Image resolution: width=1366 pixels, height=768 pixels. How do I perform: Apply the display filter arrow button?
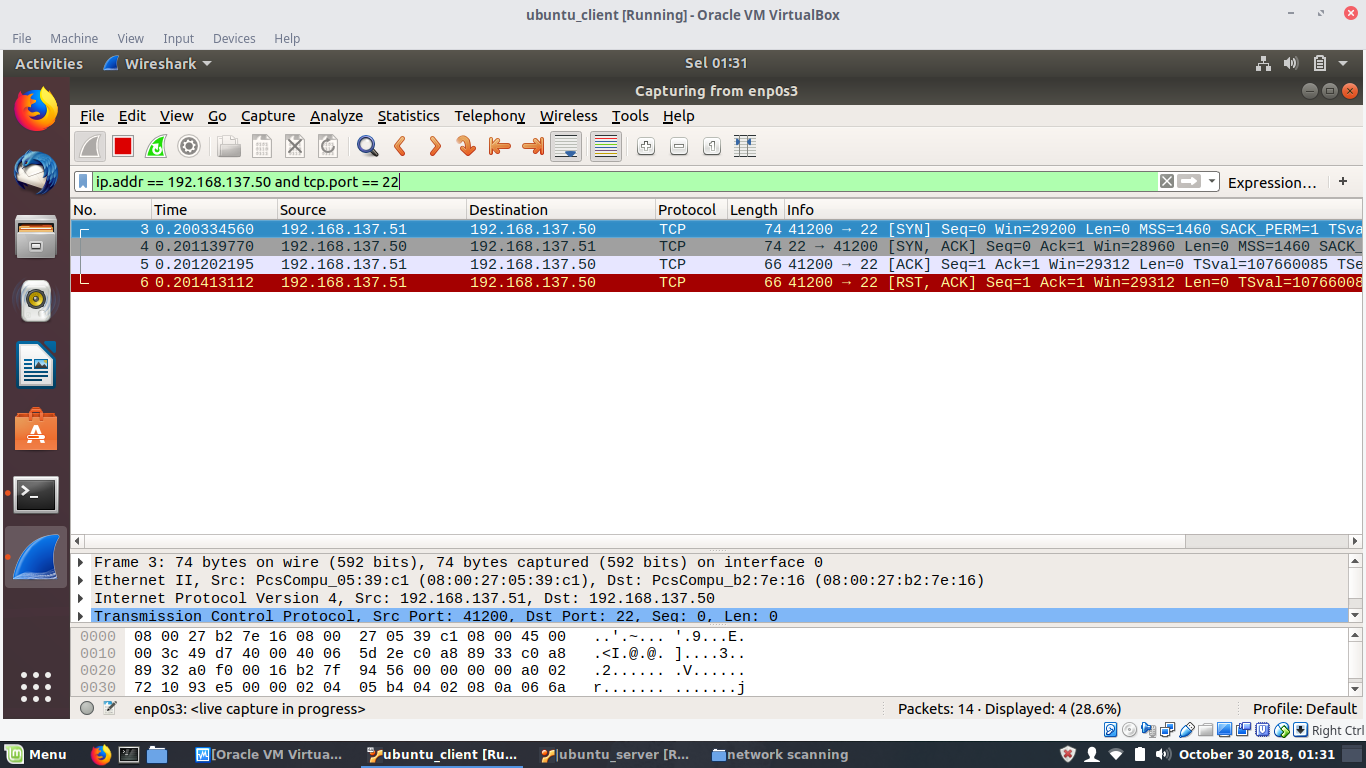(1189, 182)
